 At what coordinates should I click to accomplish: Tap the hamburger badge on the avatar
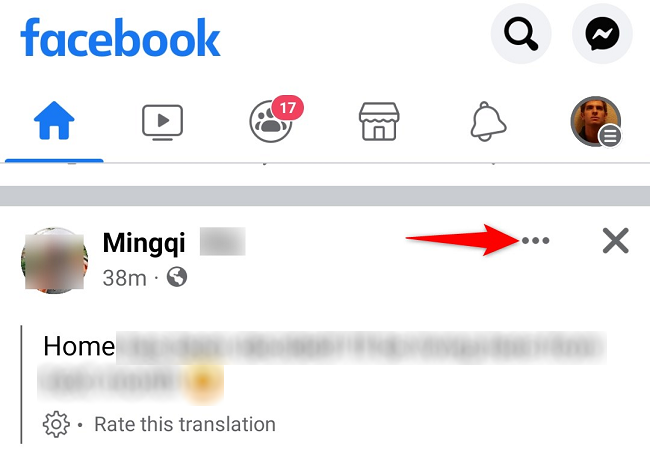tap(610, 136)
